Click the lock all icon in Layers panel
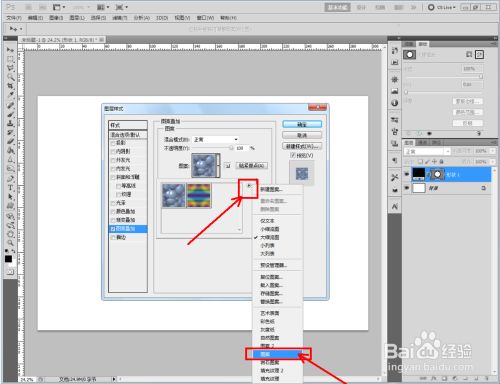 (441, 162)
